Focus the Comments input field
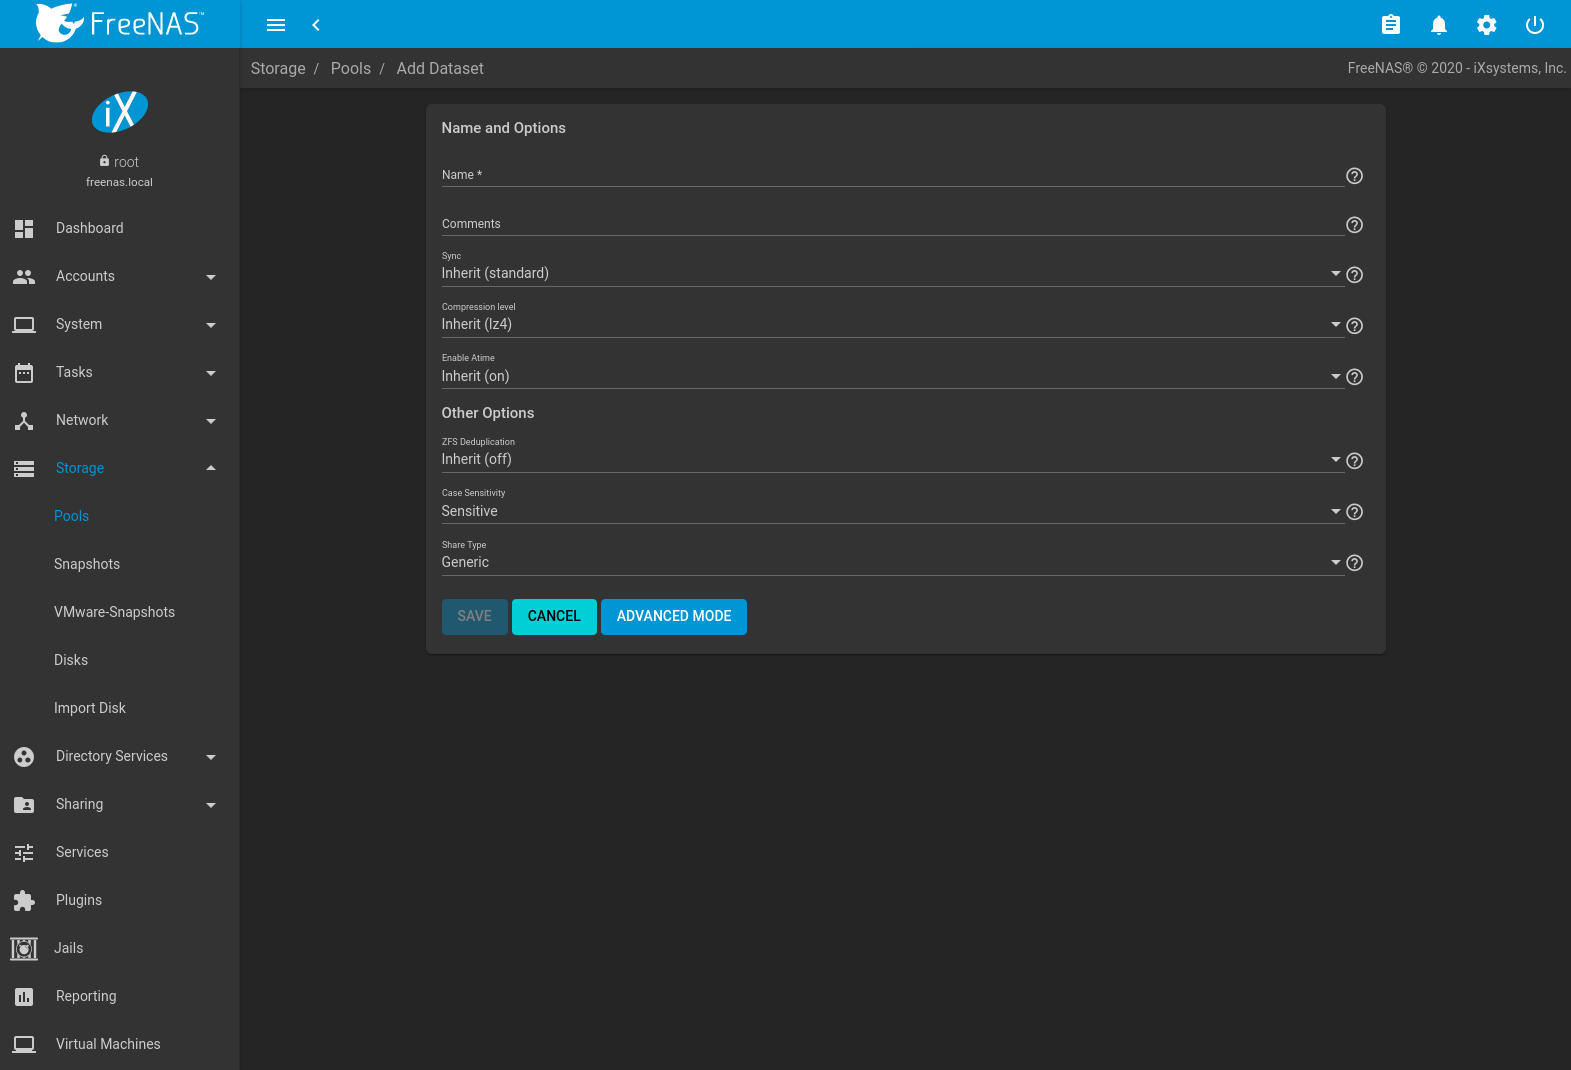 [x=890, y=224]
